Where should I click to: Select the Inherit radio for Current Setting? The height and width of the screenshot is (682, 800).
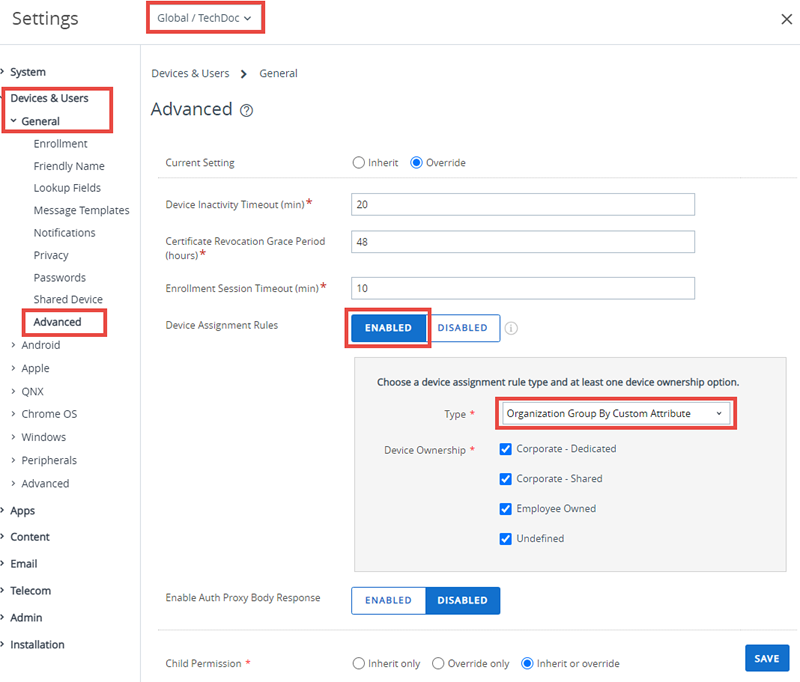[x=359, y=163]
